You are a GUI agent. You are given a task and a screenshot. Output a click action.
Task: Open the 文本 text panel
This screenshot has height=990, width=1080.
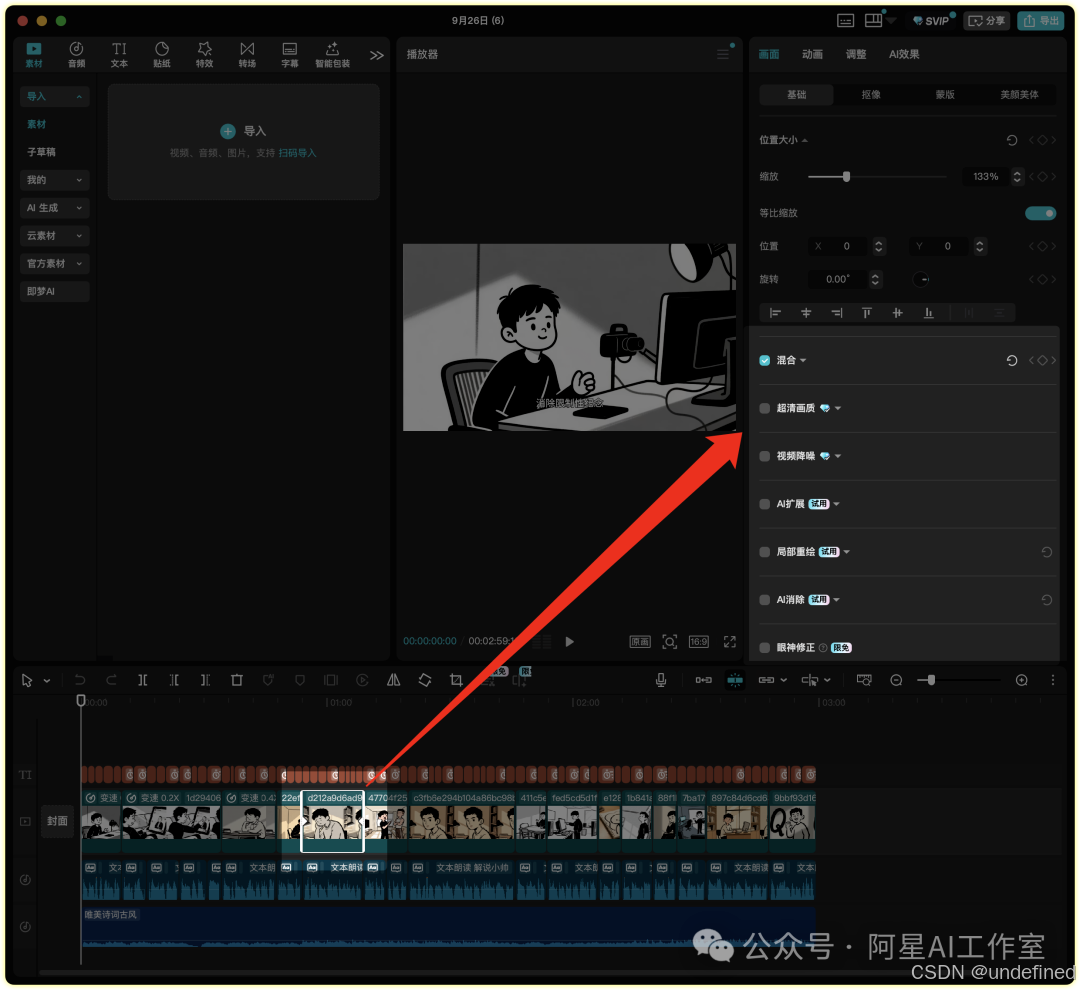[x=119, y=54]
